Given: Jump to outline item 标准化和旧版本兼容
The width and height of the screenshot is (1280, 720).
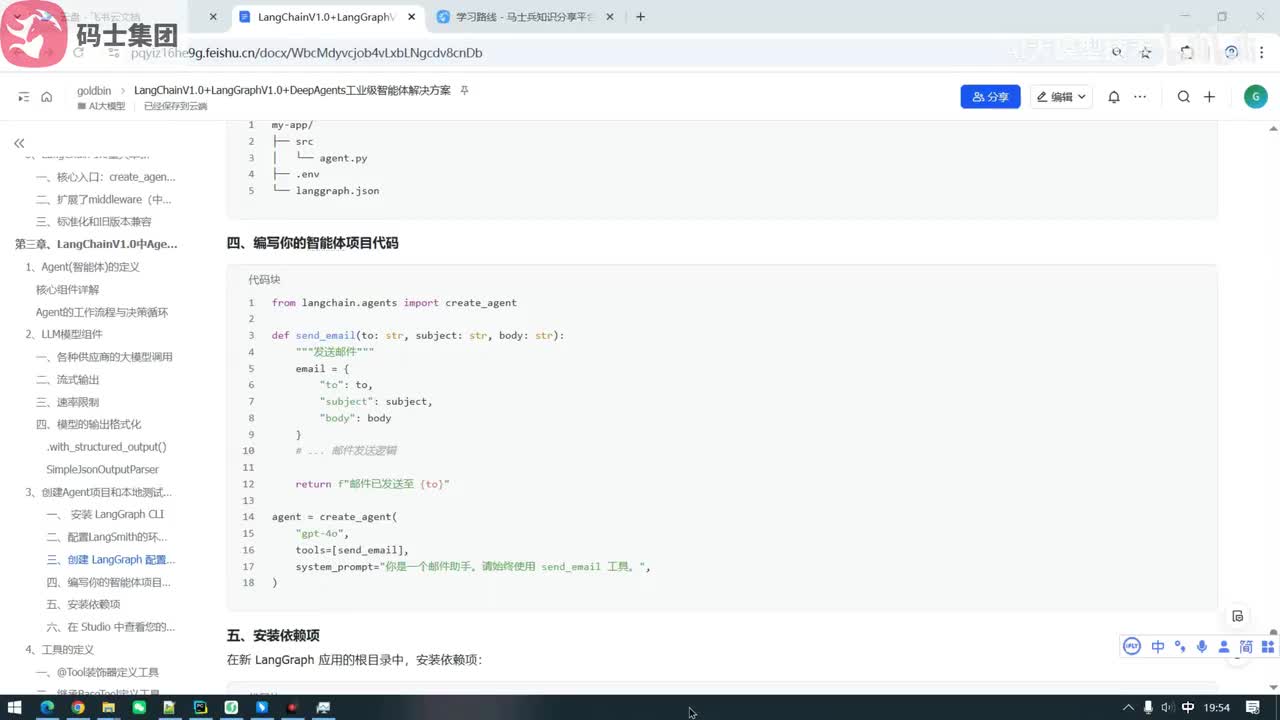Looking at the screenshot, I should tap(94, 222).
